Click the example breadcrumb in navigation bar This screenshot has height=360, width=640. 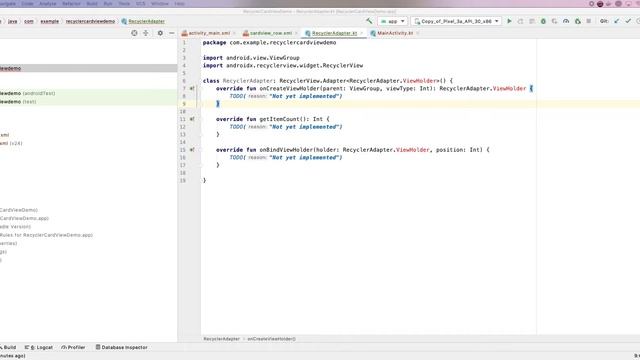point(50,21)
